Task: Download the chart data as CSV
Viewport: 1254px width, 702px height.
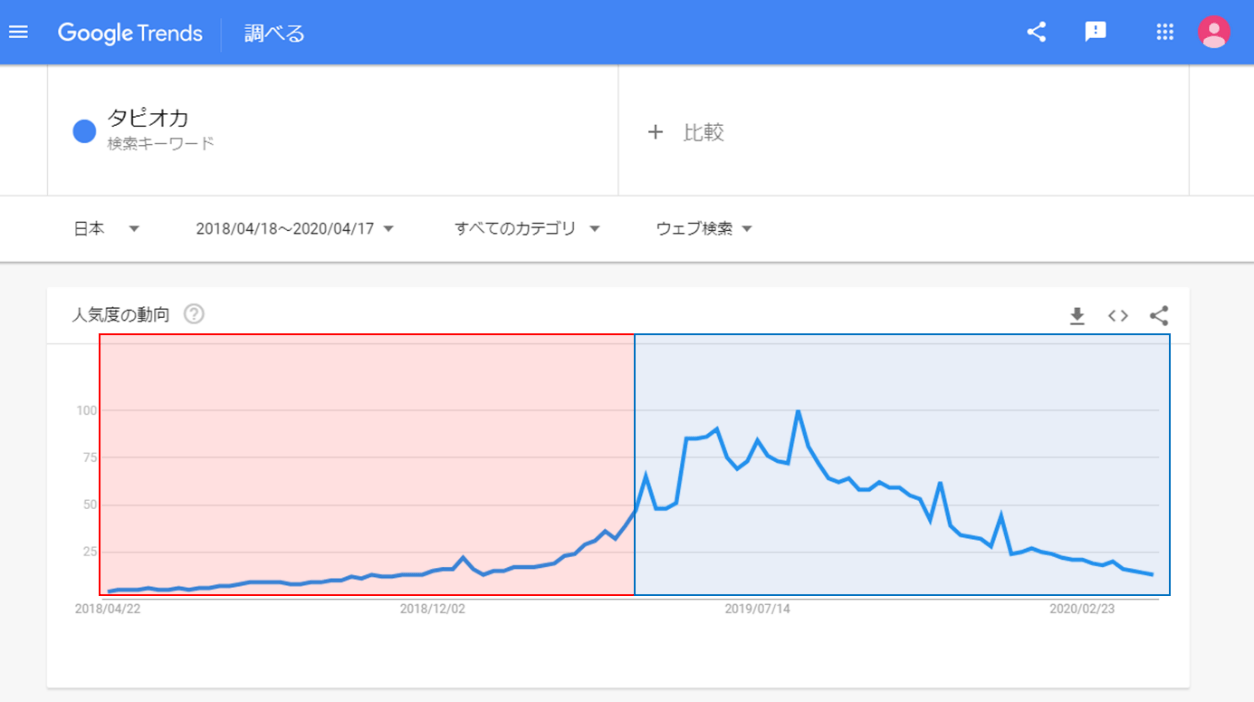Action: [1077, 316]
